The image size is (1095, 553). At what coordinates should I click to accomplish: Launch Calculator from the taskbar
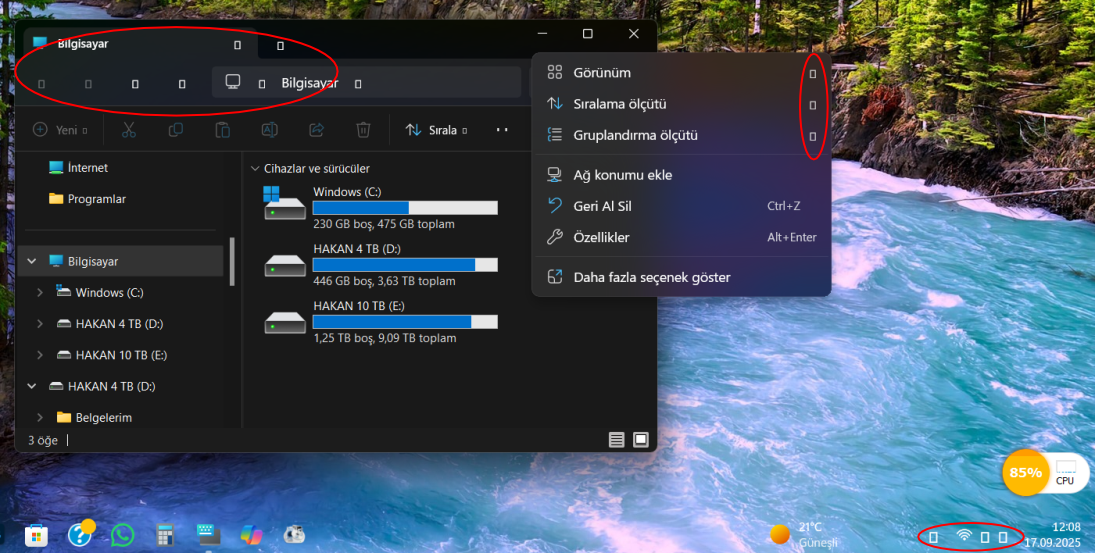[x=165, y=536]
